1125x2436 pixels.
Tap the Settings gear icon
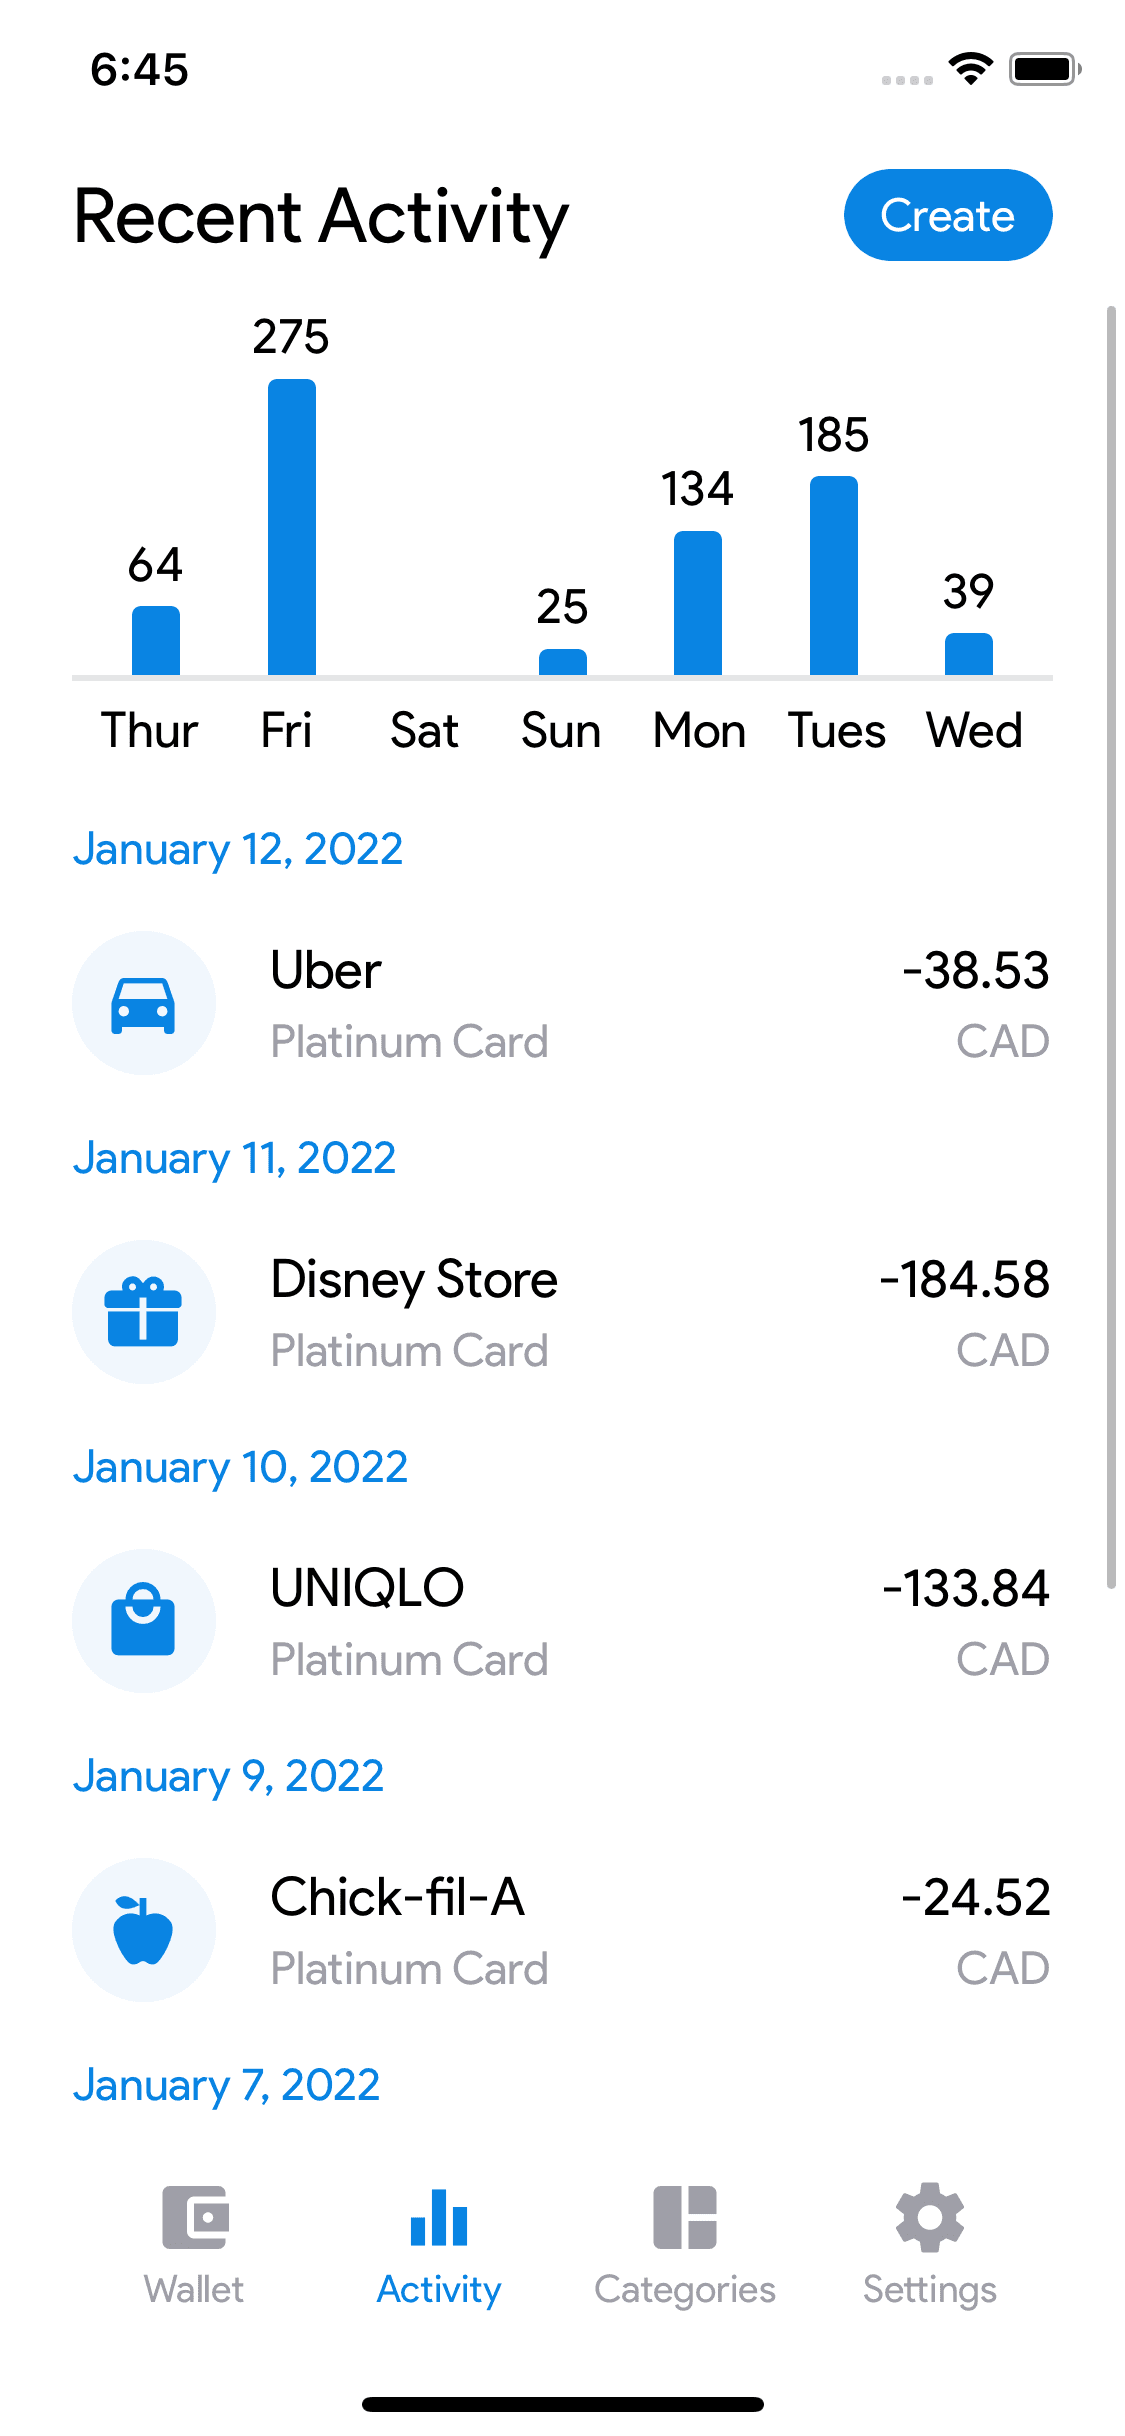[930, 2217]
